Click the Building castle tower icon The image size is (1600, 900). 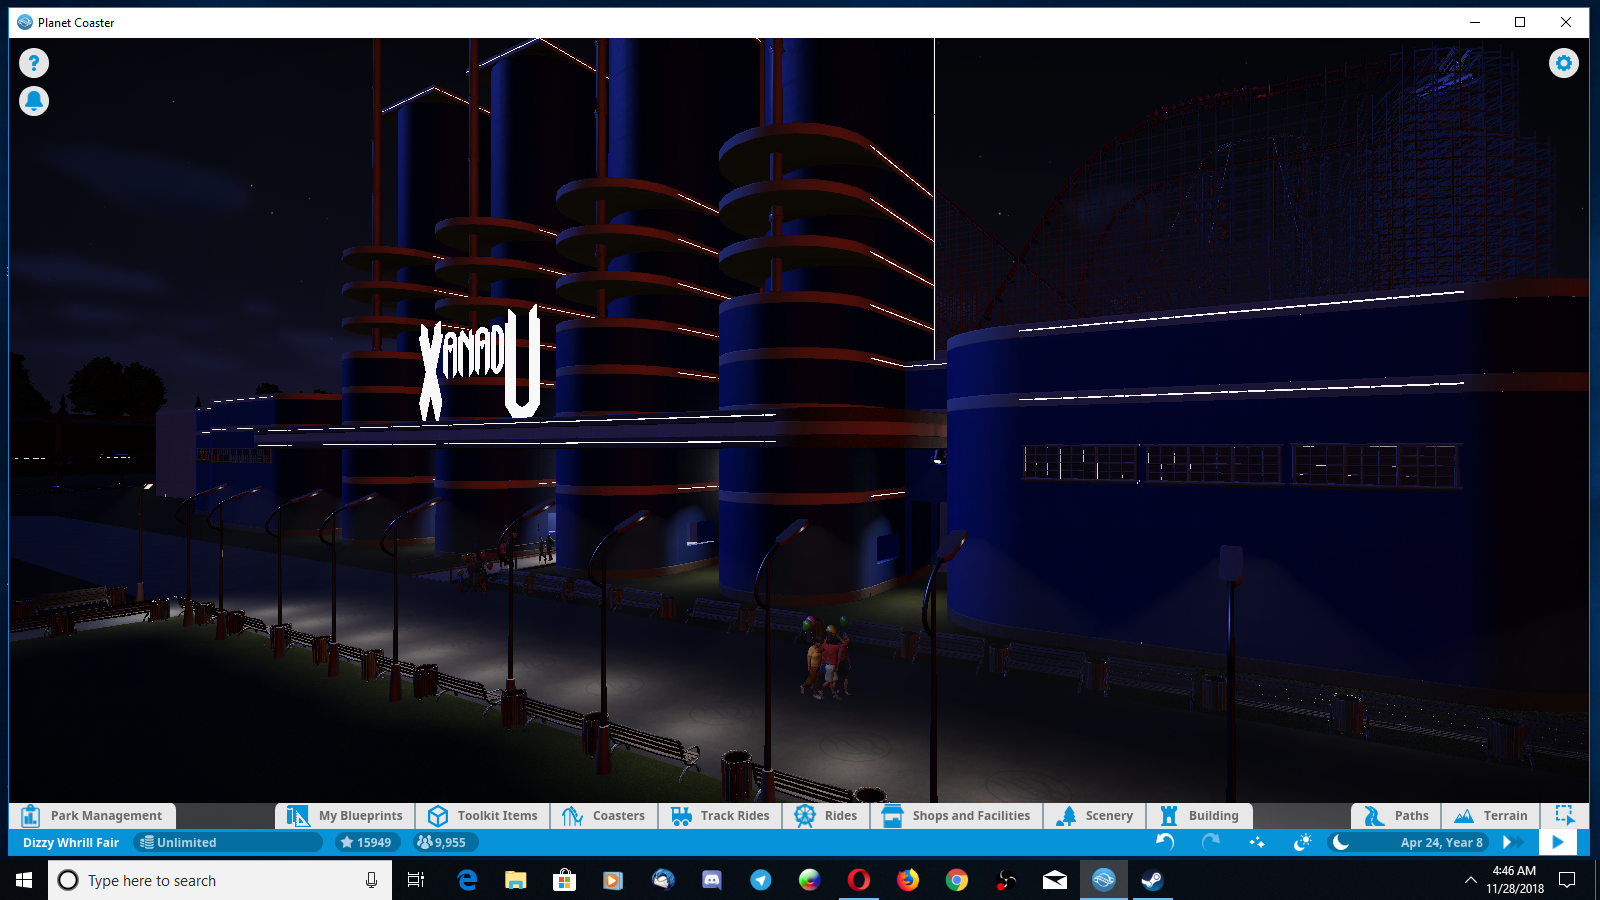[1168, 815]
